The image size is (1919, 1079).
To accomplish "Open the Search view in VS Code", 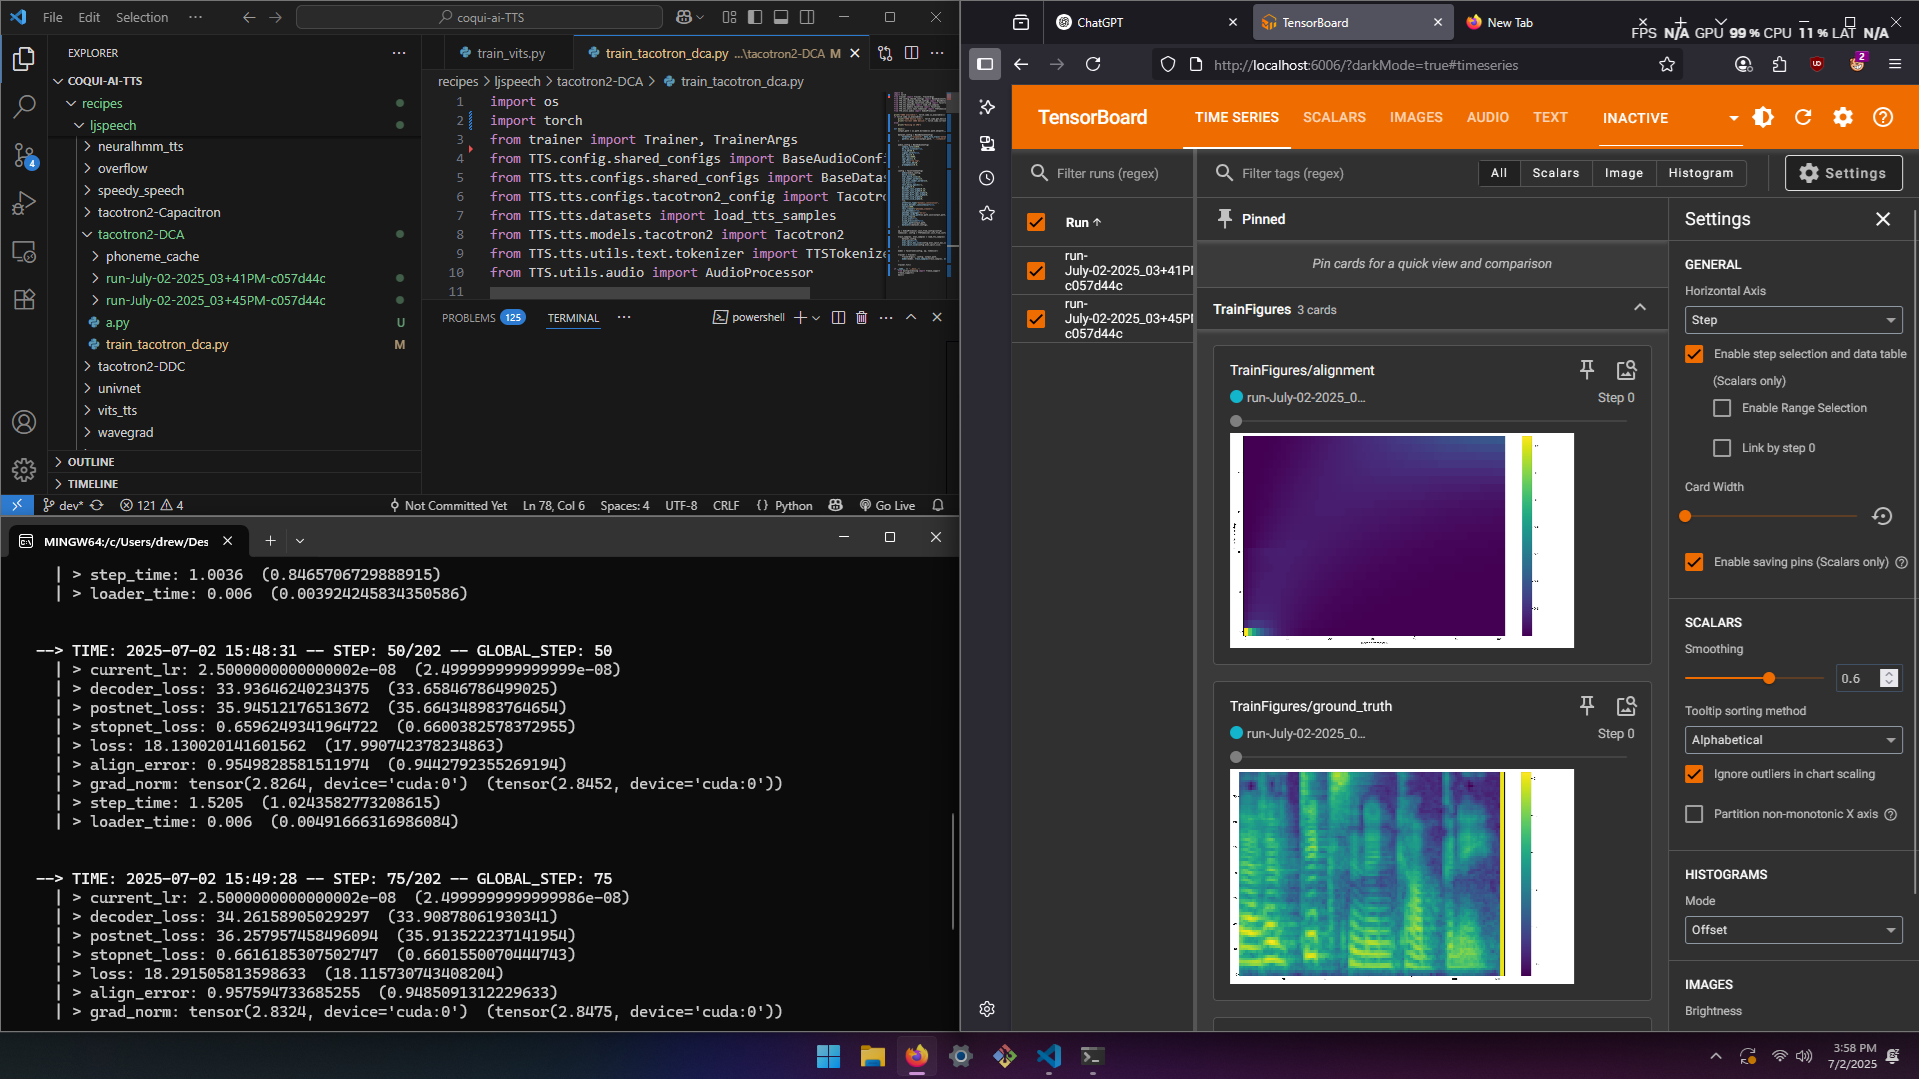I will tap(24, 107).
